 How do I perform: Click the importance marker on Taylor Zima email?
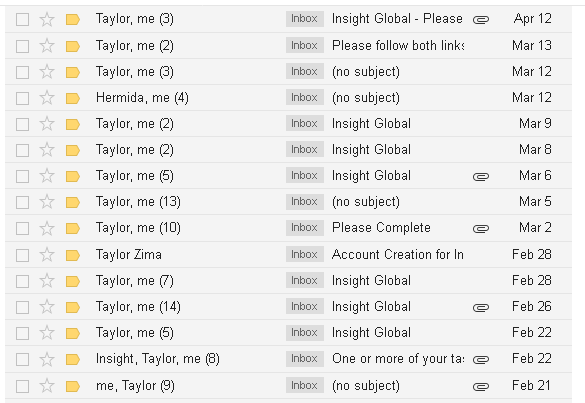pos(73,255)
